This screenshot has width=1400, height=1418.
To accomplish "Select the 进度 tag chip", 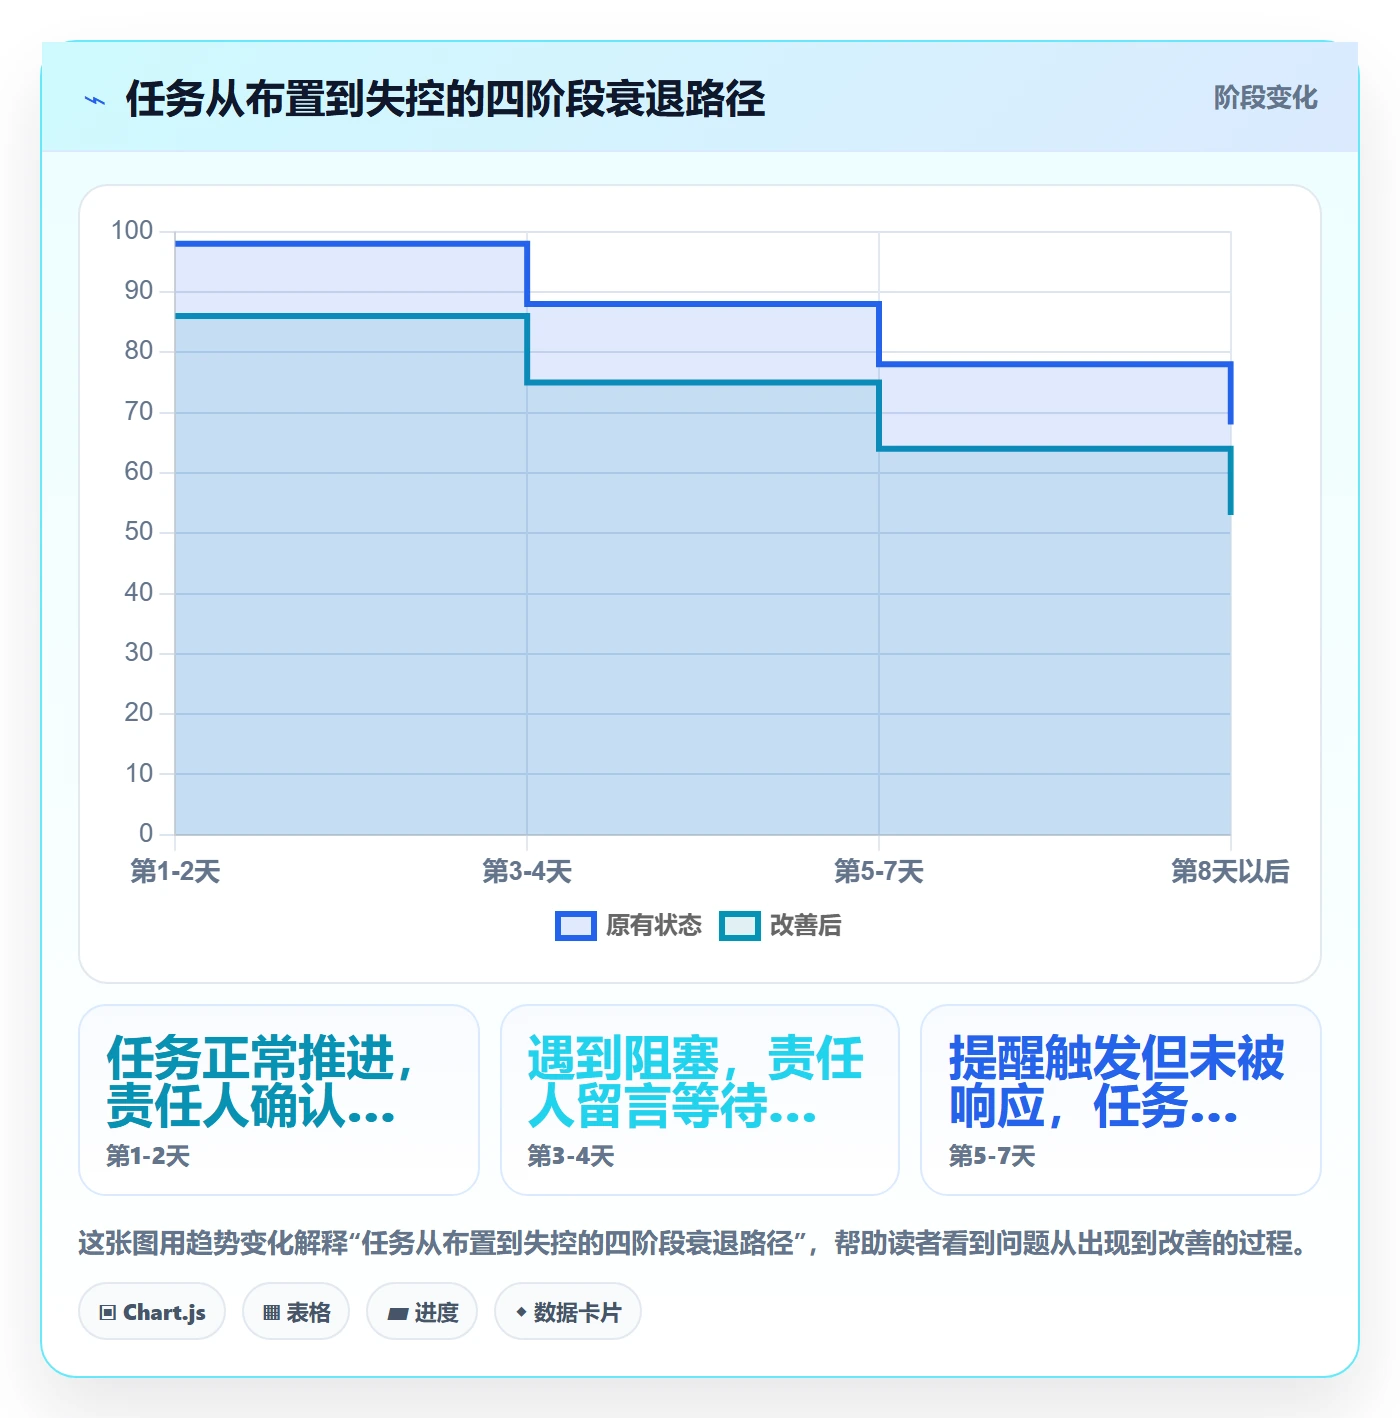I will (422, 1311).
